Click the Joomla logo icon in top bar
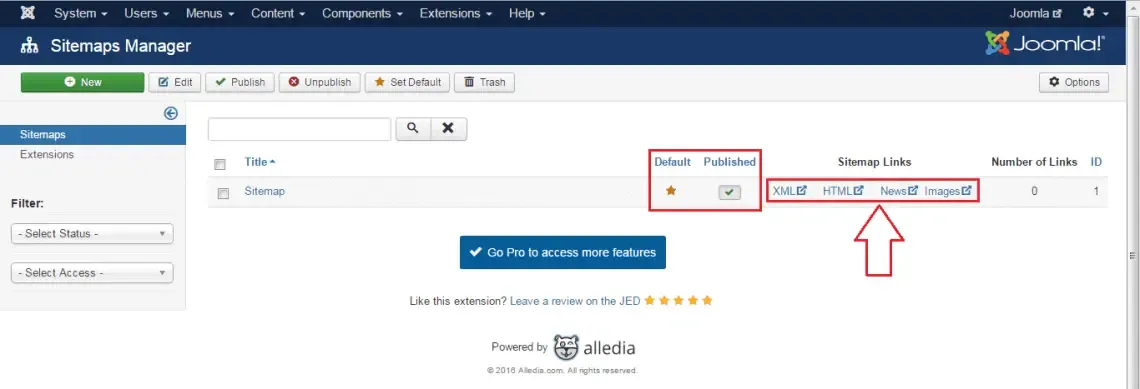The image size is (1140, 389). click(x=28, y=13)
